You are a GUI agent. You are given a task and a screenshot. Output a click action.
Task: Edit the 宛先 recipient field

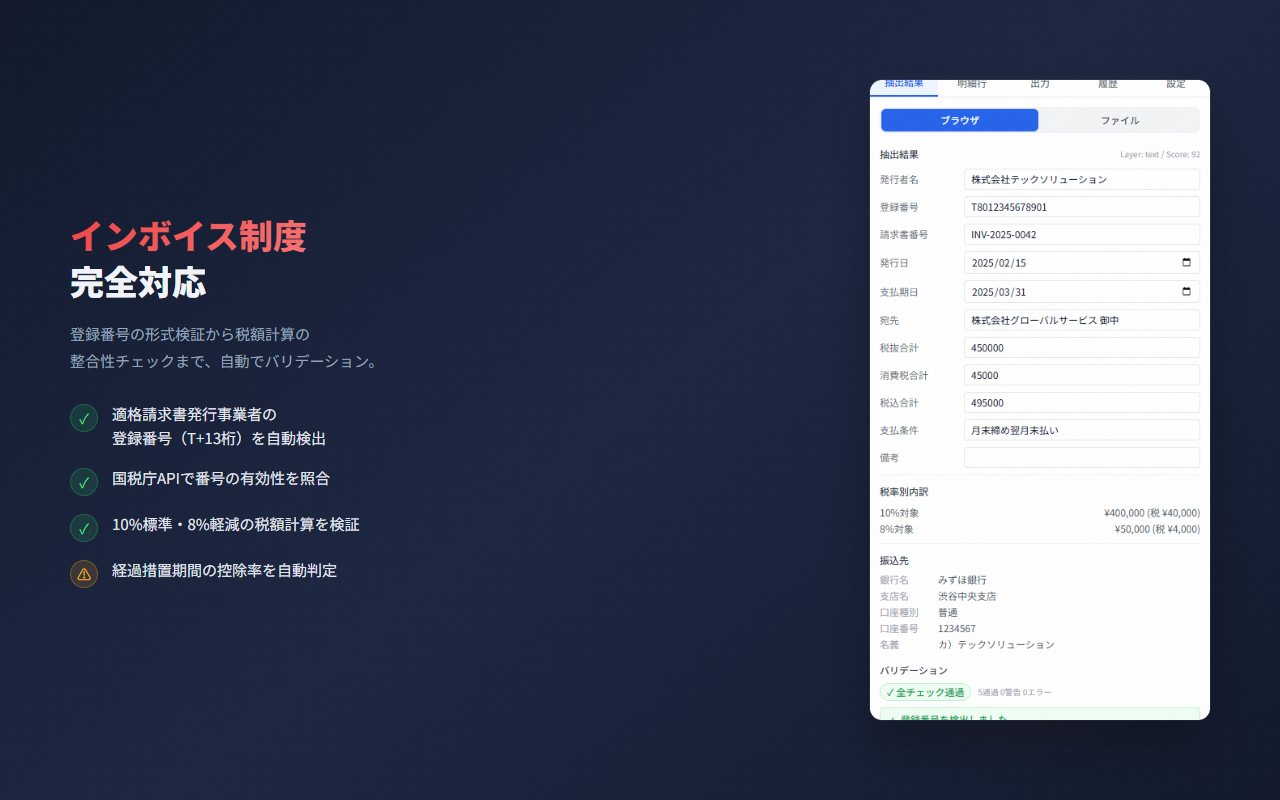point(1082,320)
